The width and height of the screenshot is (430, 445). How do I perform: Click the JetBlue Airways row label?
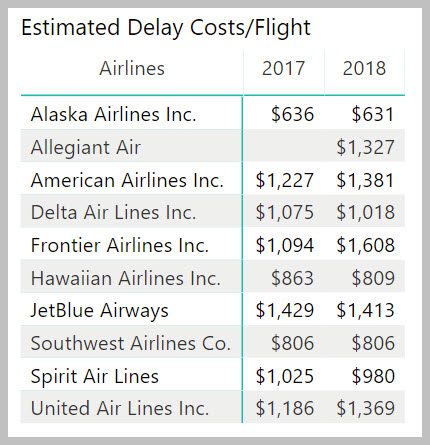tap(100, 310)
